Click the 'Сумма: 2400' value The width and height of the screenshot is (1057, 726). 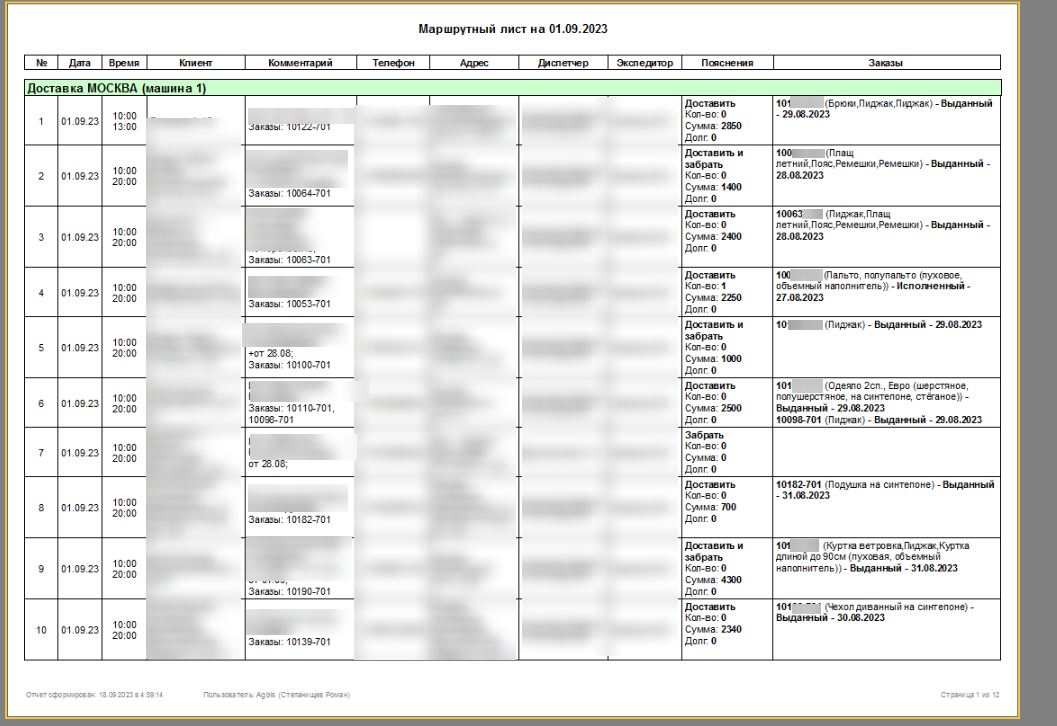pyautogui.click(x=713, y=237)
